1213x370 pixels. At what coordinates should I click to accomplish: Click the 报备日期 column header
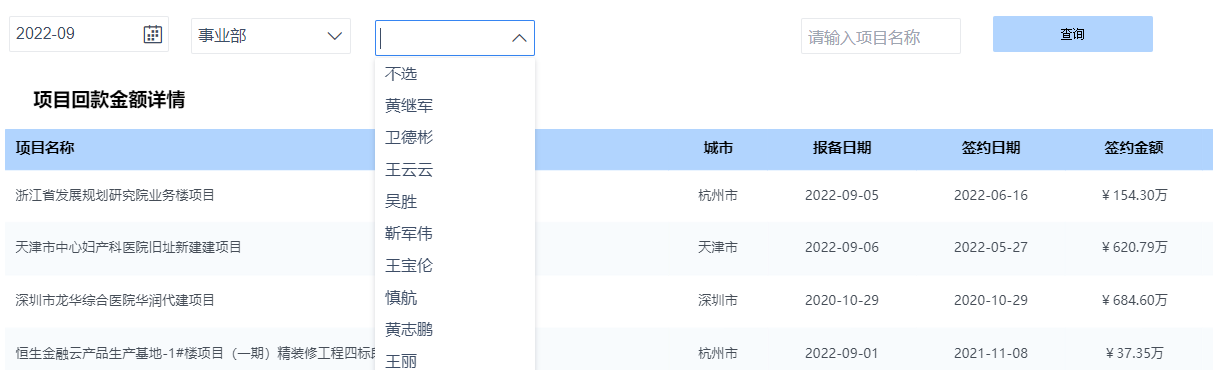point(842,148)
